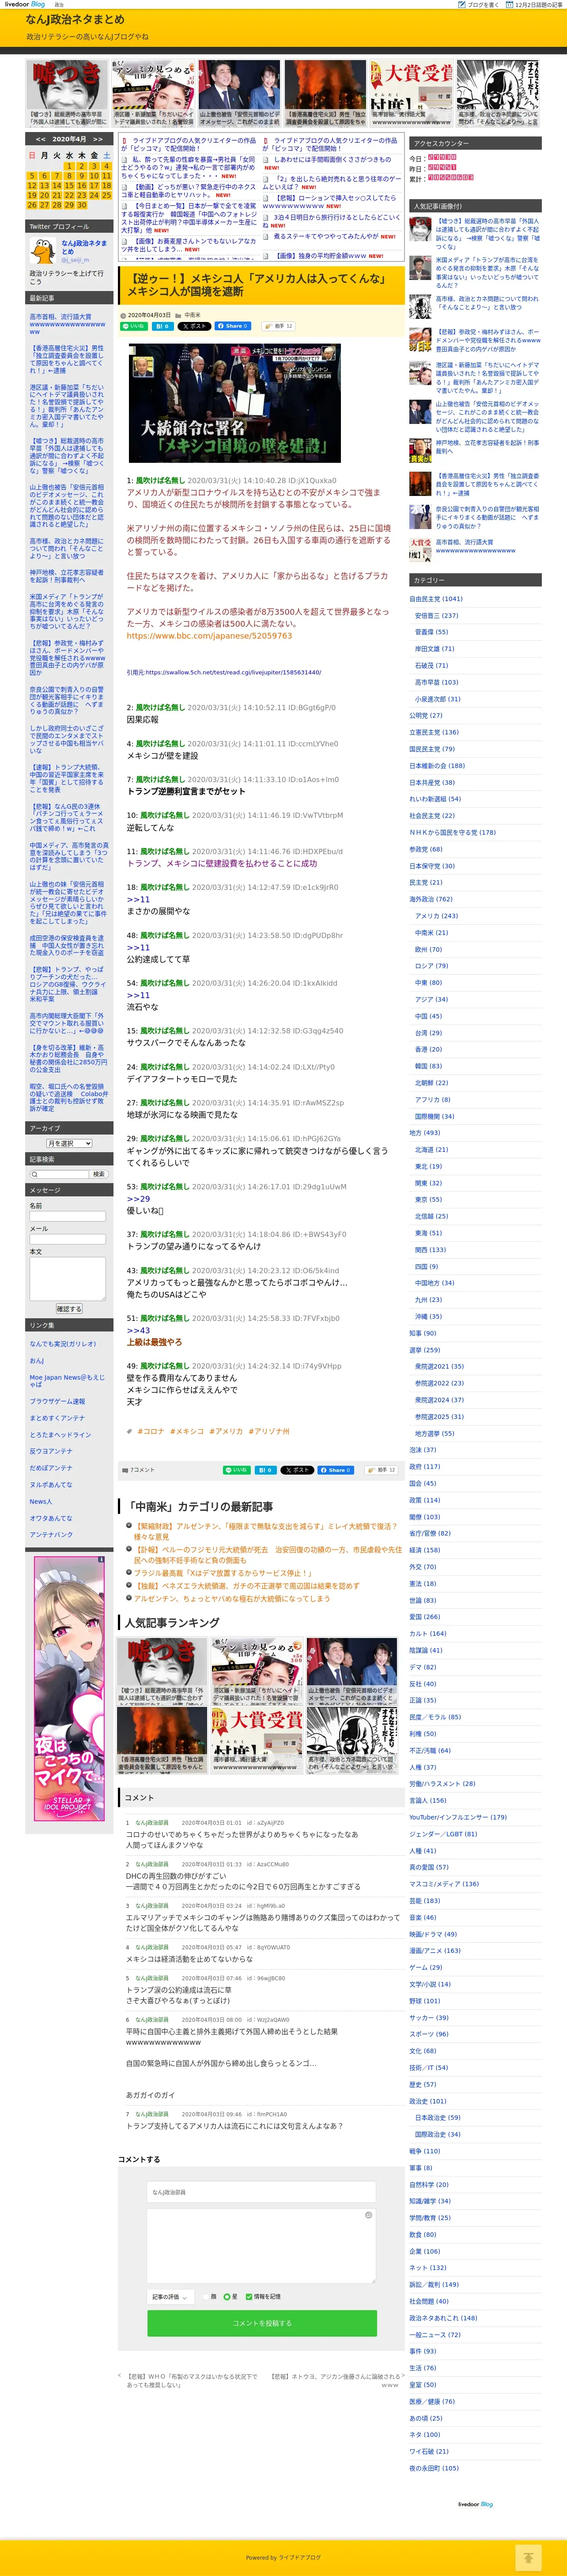567x2576 pixels.
Task: Click the Facebook Share button under the article title
Action: coord(233,326)
